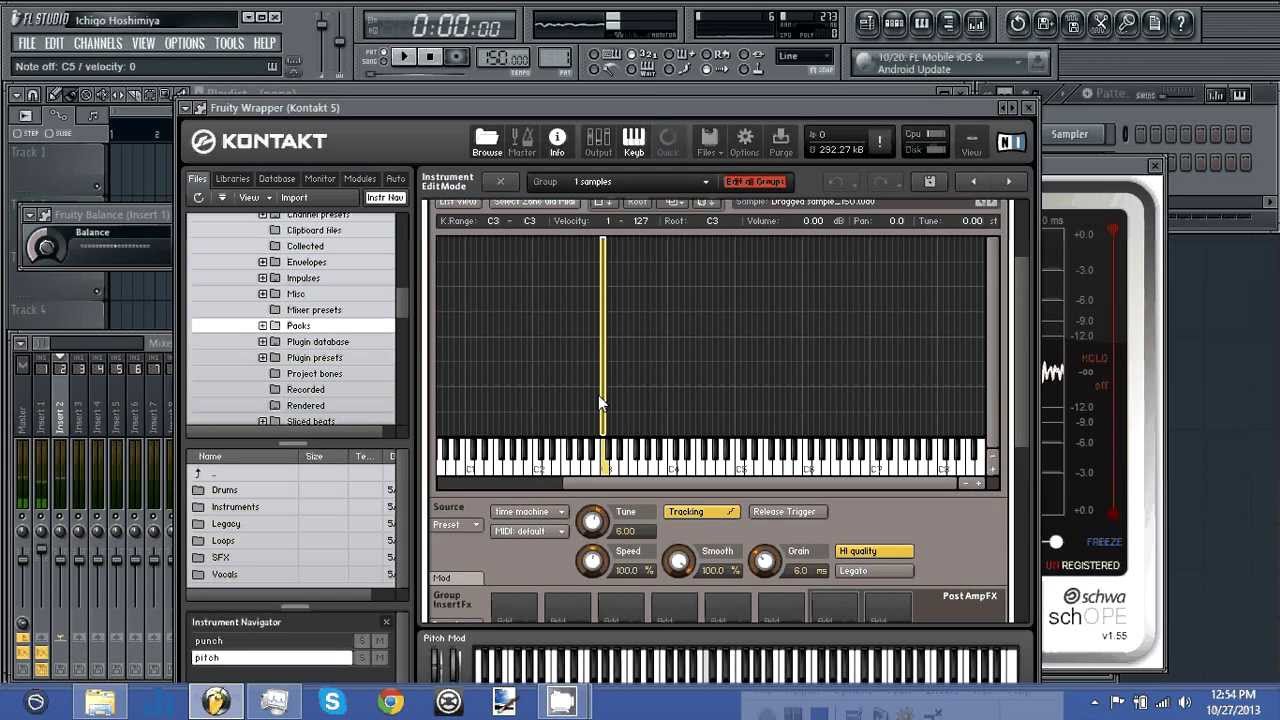Open the FL Studio TOOLS menu
Image resolution: width=1280 pixels, height=720 pixels.
(229, 43)
